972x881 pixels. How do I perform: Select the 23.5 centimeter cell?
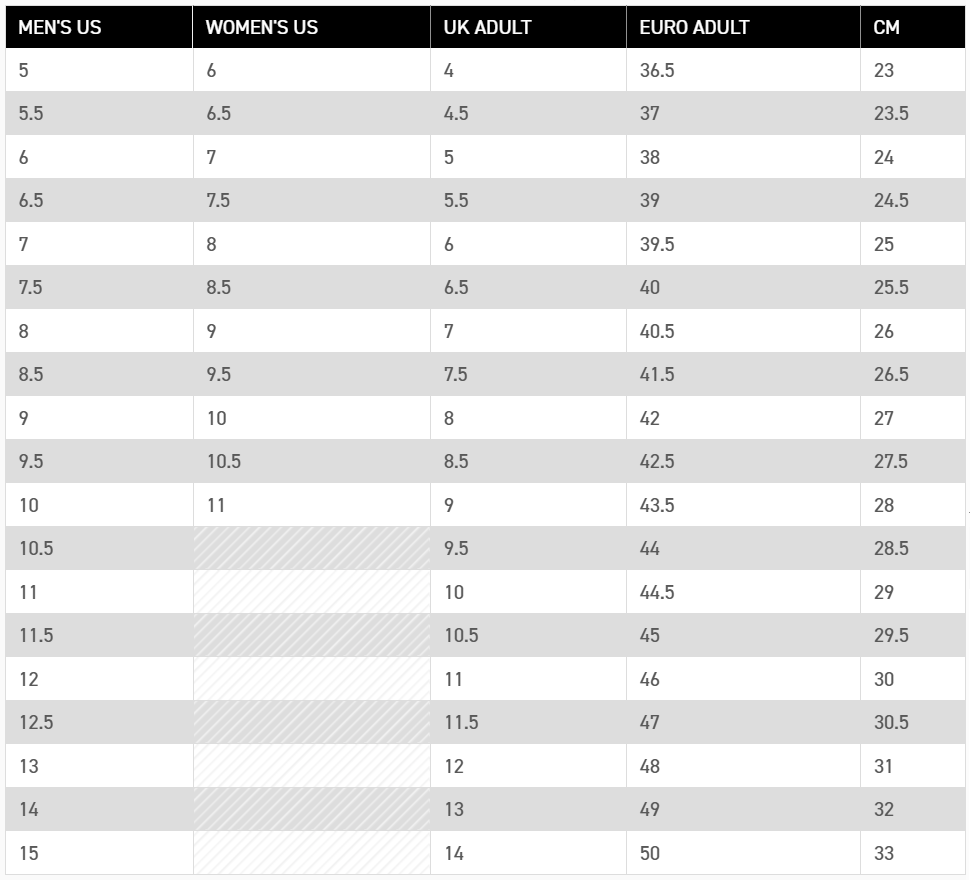913,113
